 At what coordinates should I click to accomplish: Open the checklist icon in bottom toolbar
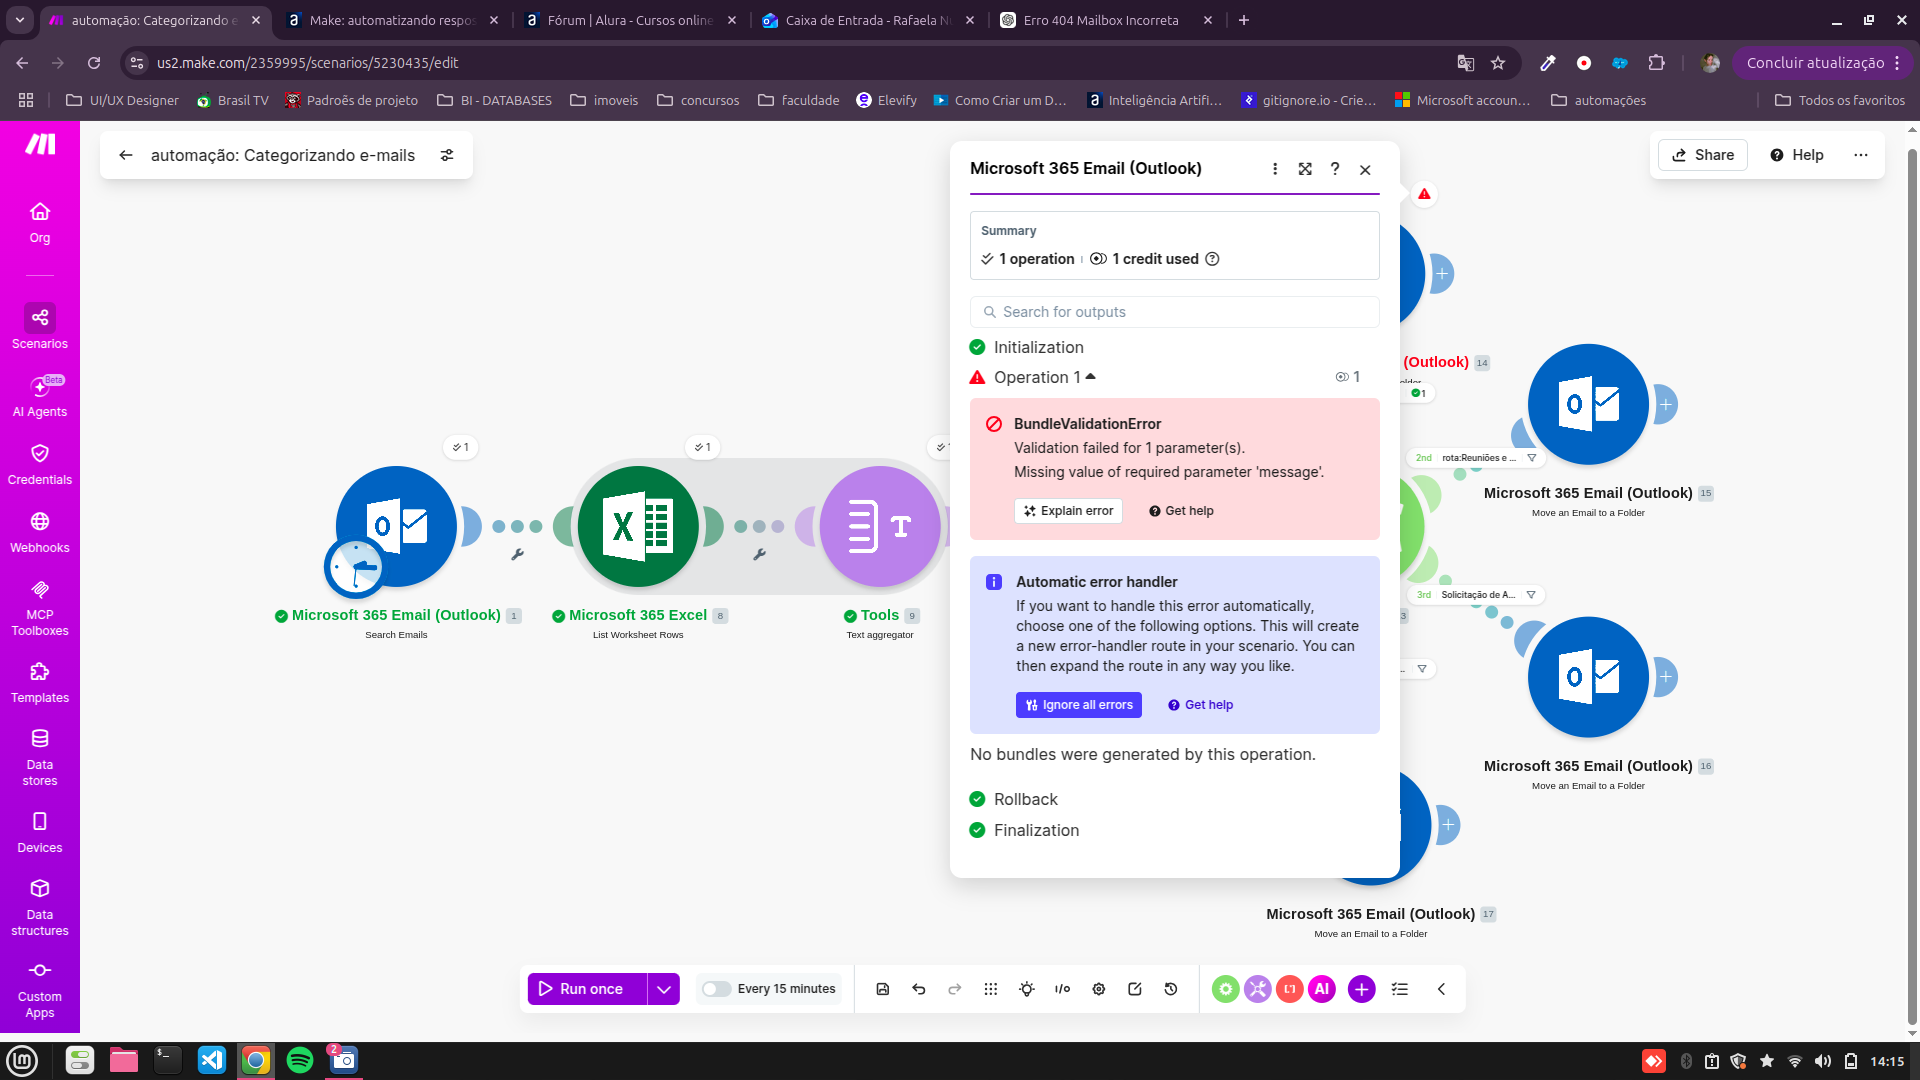point(1400,989)
